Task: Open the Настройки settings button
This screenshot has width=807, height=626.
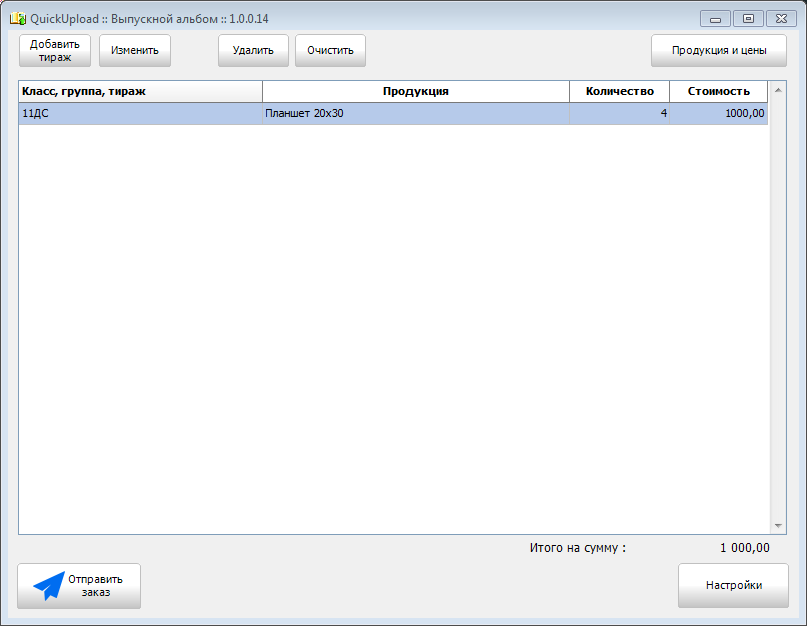Action: pos(733,586)
